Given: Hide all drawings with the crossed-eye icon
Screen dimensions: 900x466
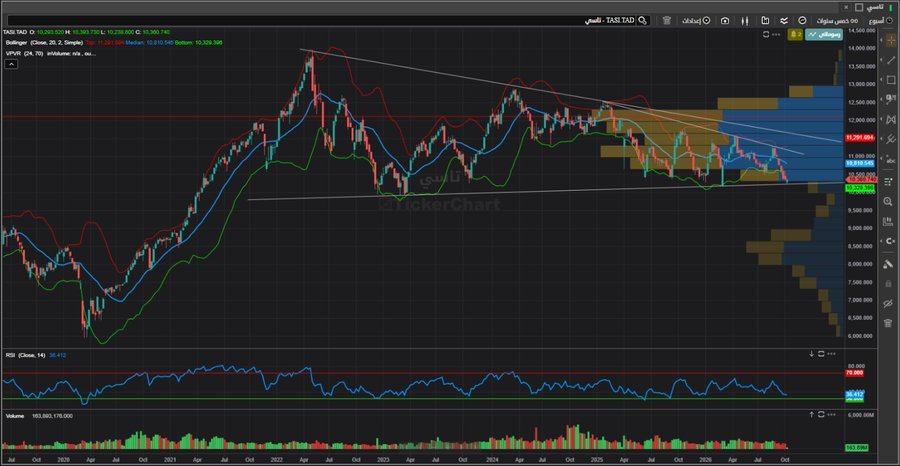Looking at the screenshot, I should 889,303.
